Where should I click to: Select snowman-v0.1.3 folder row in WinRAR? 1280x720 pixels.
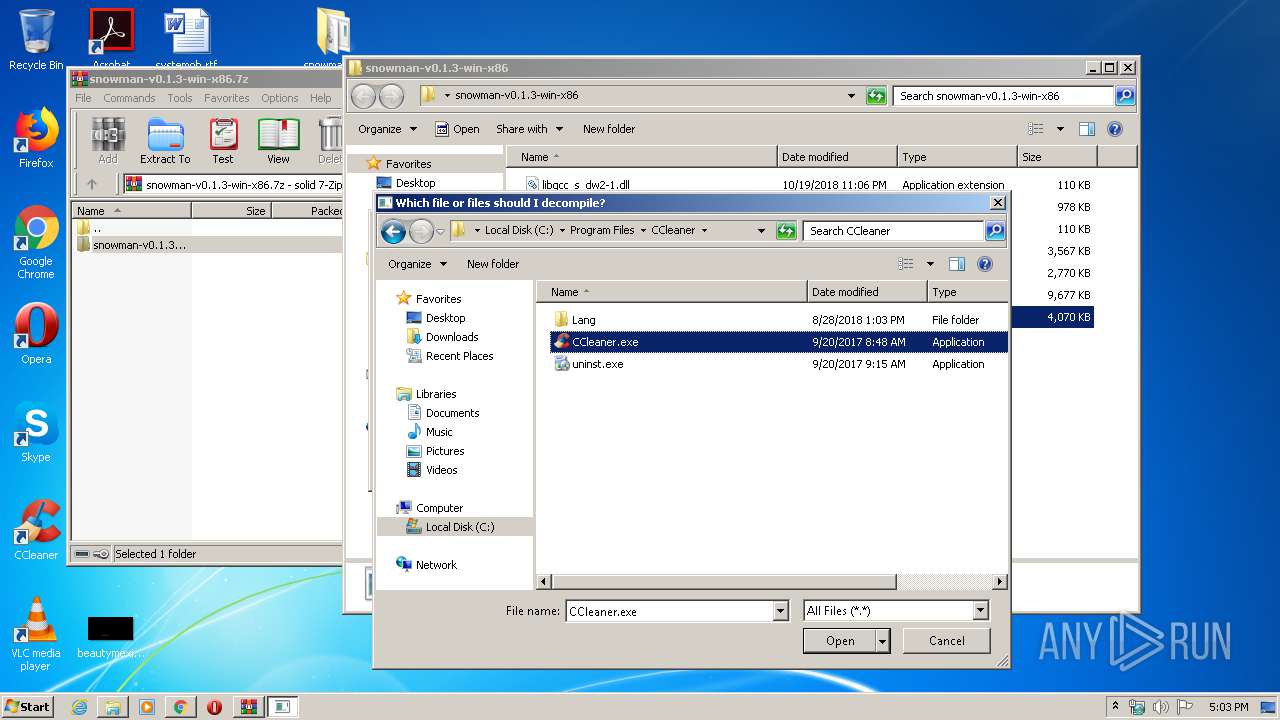[207, 245]
